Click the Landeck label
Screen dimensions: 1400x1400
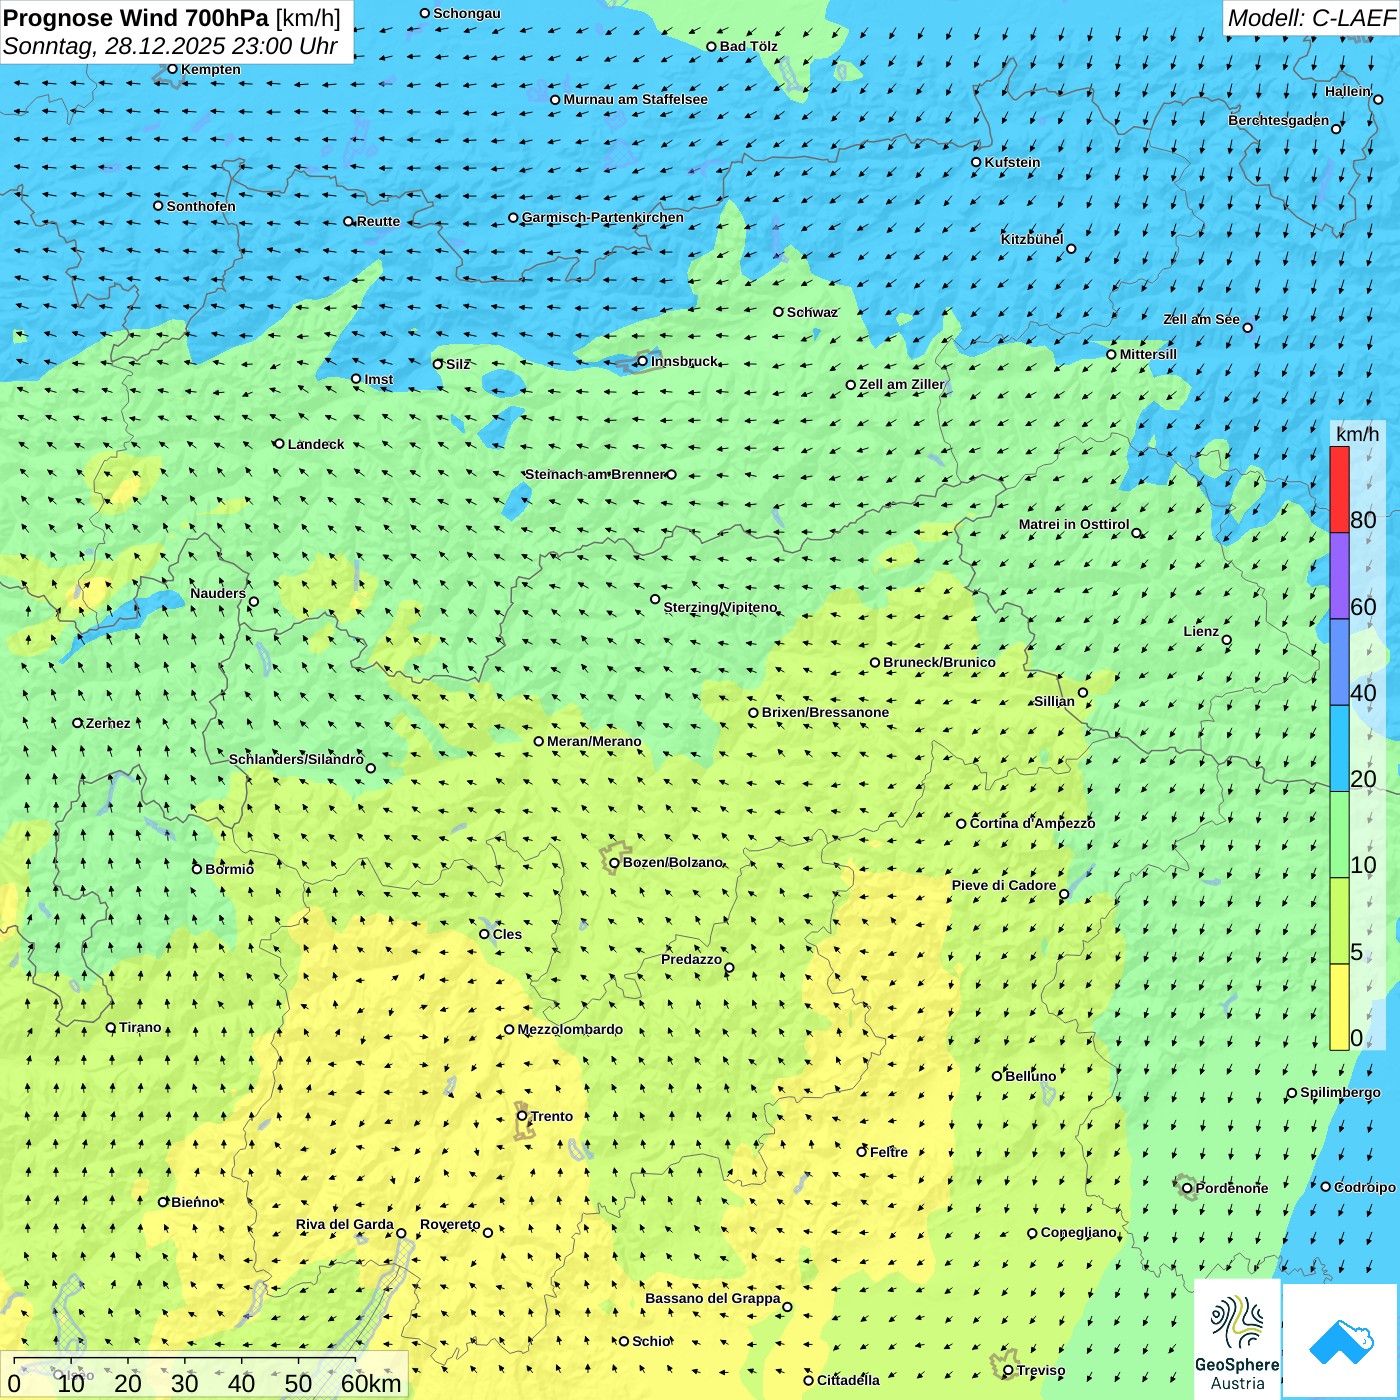pyautogui.click(x=316, y=444)
